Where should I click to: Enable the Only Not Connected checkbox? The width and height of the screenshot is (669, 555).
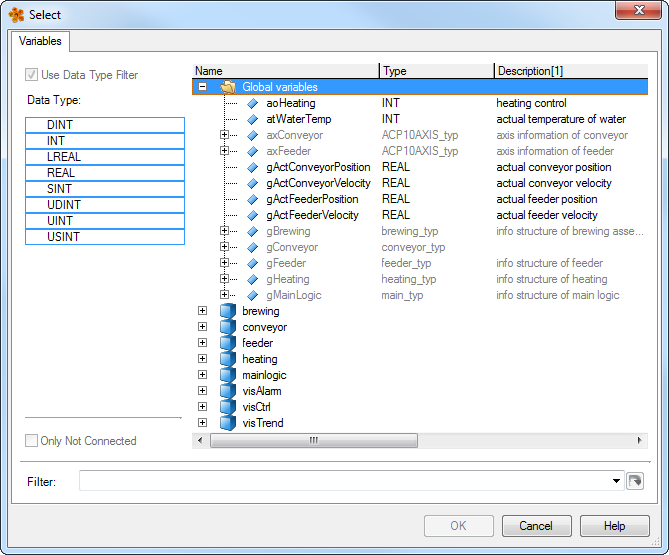(x=32, y=441)
